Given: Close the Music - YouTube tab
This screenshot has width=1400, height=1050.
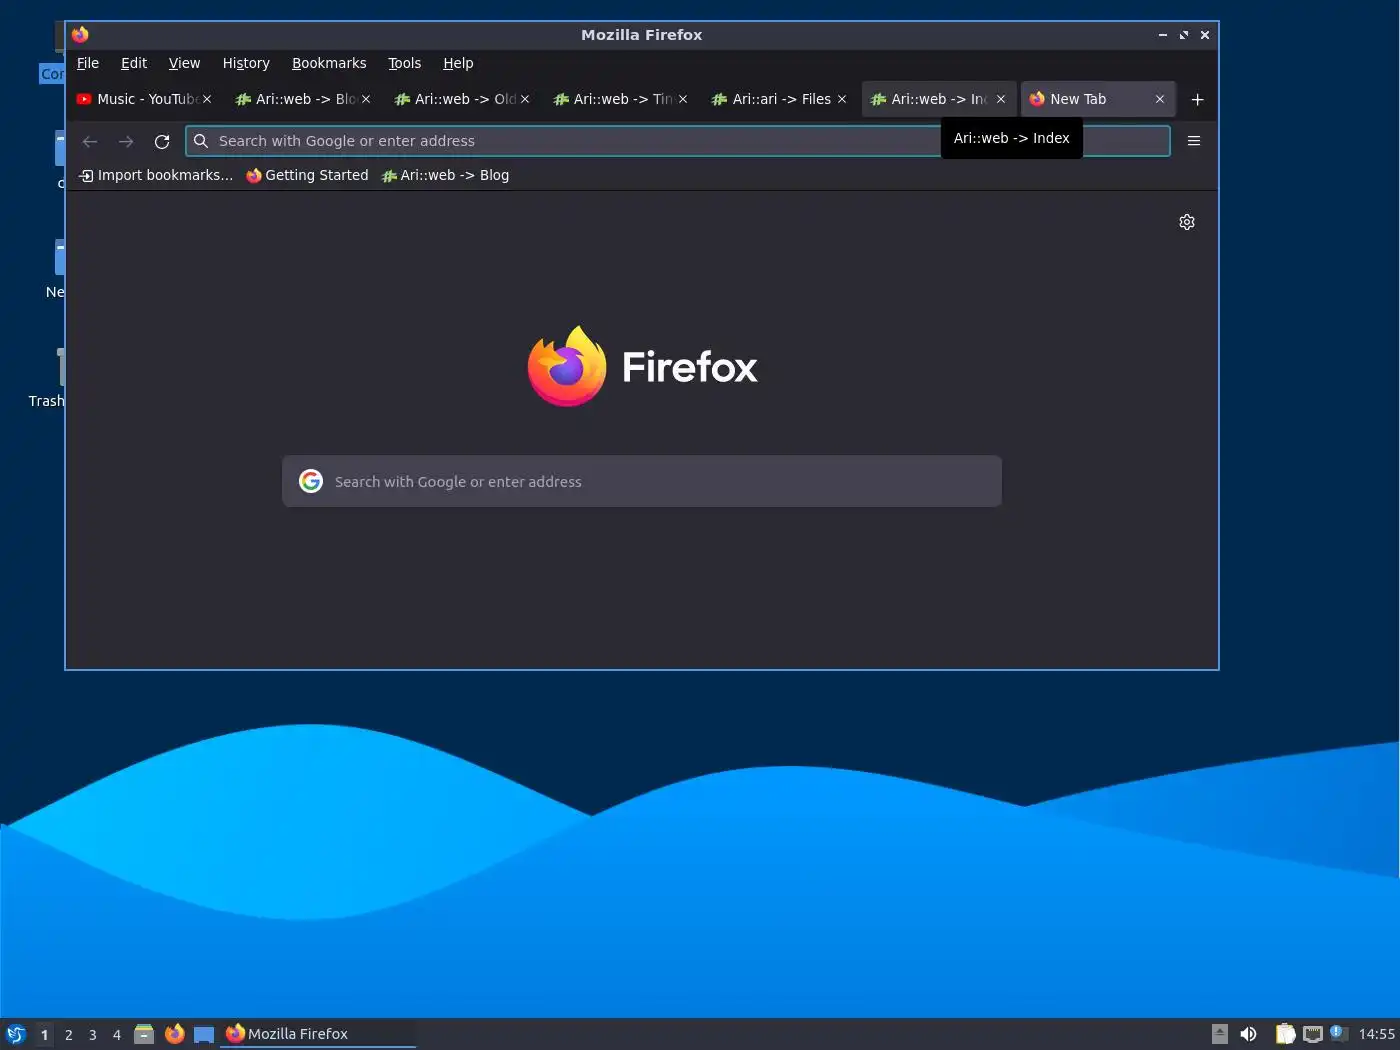Looking at the screenshot, I should tap(207, 99).
